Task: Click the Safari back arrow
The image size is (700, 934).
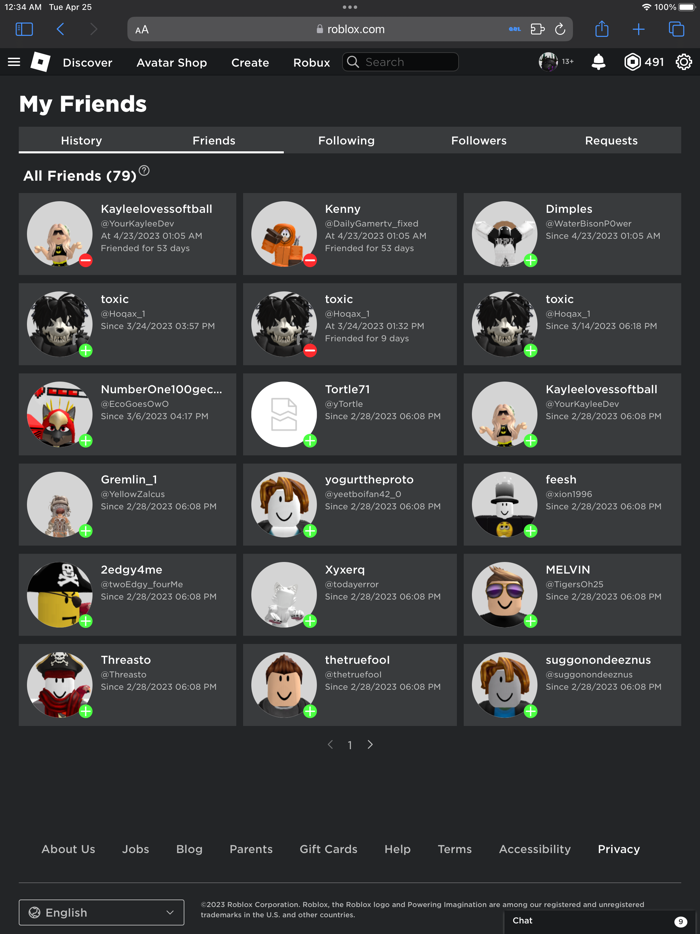Action: [x=60, y=29]
